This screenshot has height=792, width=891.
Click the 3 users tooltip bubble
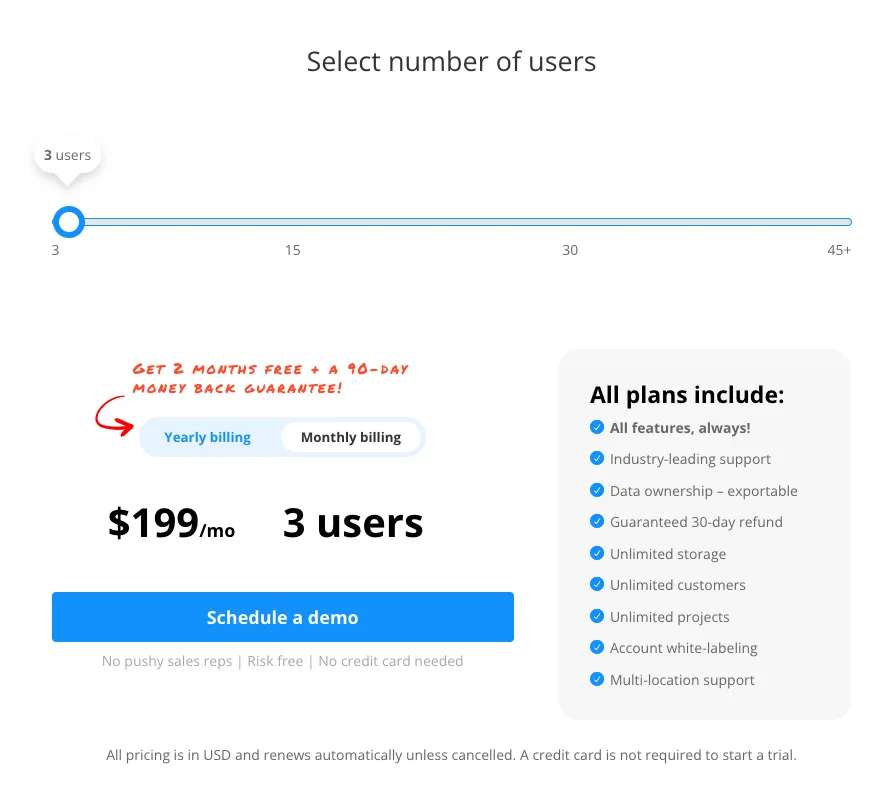[68, 156]
